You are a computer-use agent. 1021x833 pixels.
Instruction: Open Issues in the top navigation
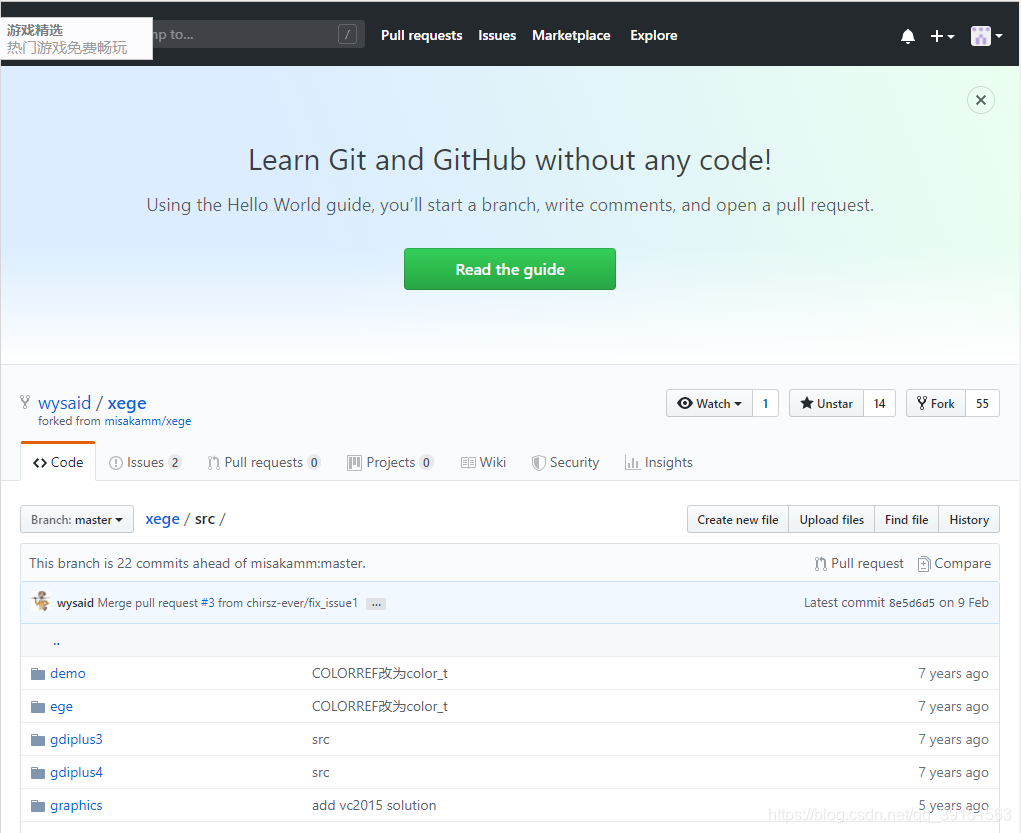[497, 35]
